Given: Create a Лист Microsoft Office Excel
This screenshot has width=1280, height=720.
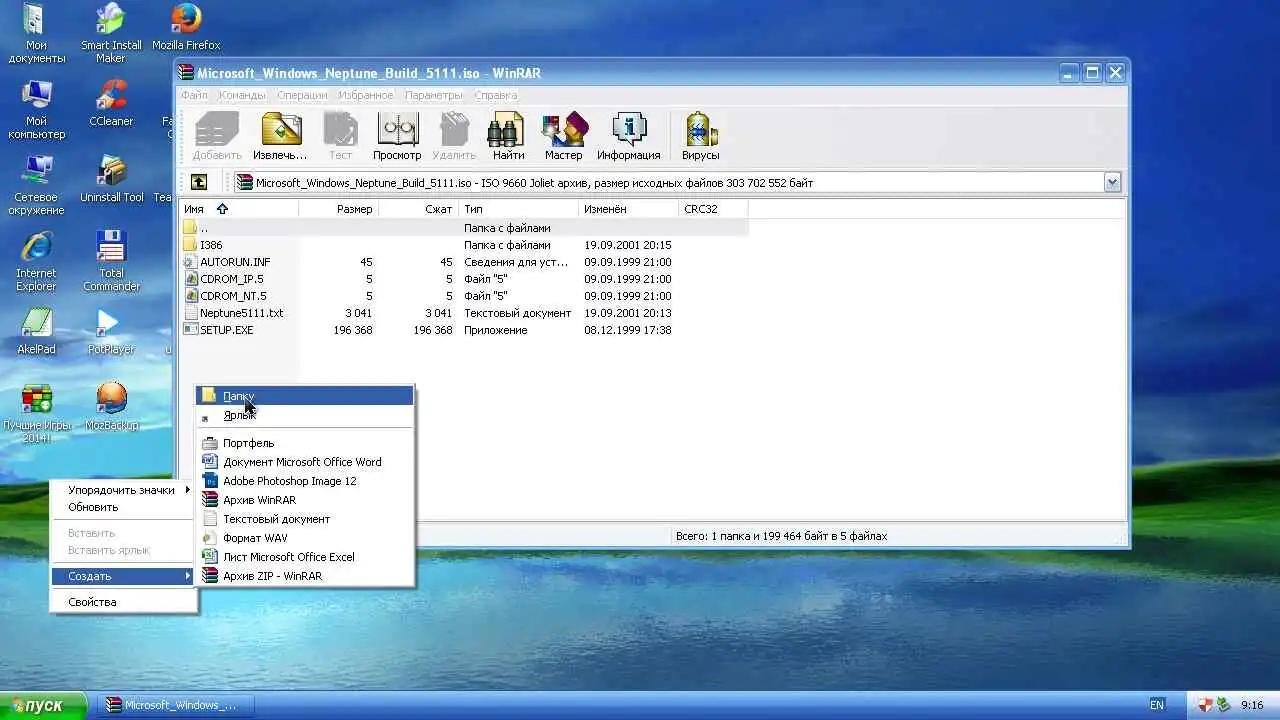Looking at the screenshot, I should [304, 557].
